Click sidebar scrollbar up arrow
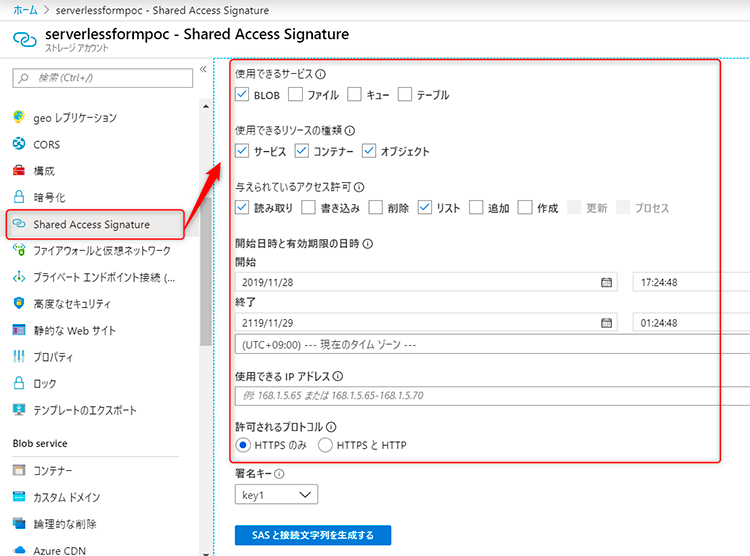750x556 pixels. [206, 106]
